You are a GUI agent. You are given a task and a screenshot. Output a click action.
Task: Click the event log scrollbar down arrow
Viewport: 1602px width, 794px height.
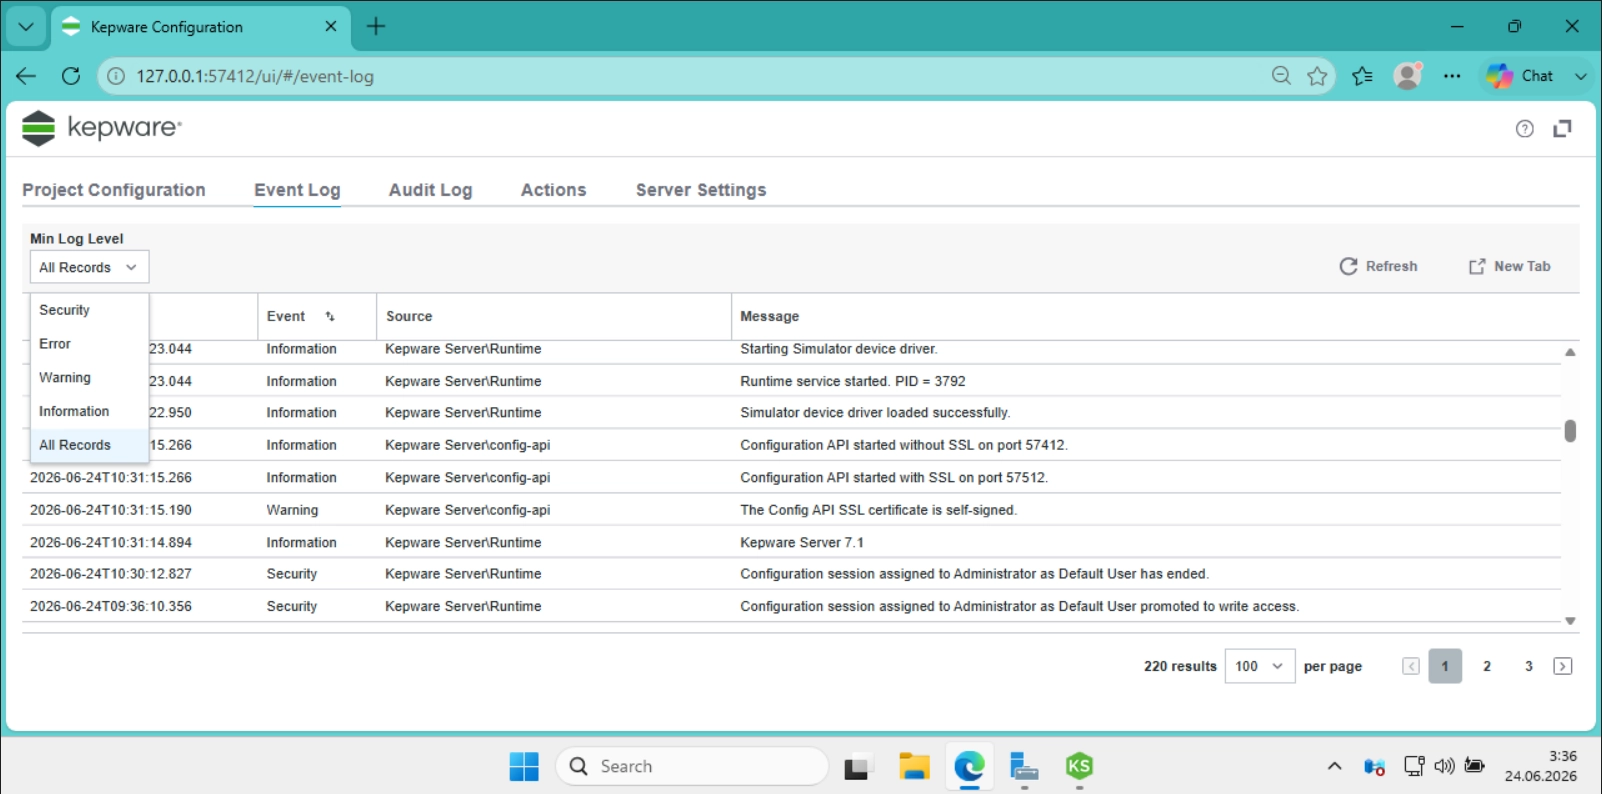pos(1570,621)
